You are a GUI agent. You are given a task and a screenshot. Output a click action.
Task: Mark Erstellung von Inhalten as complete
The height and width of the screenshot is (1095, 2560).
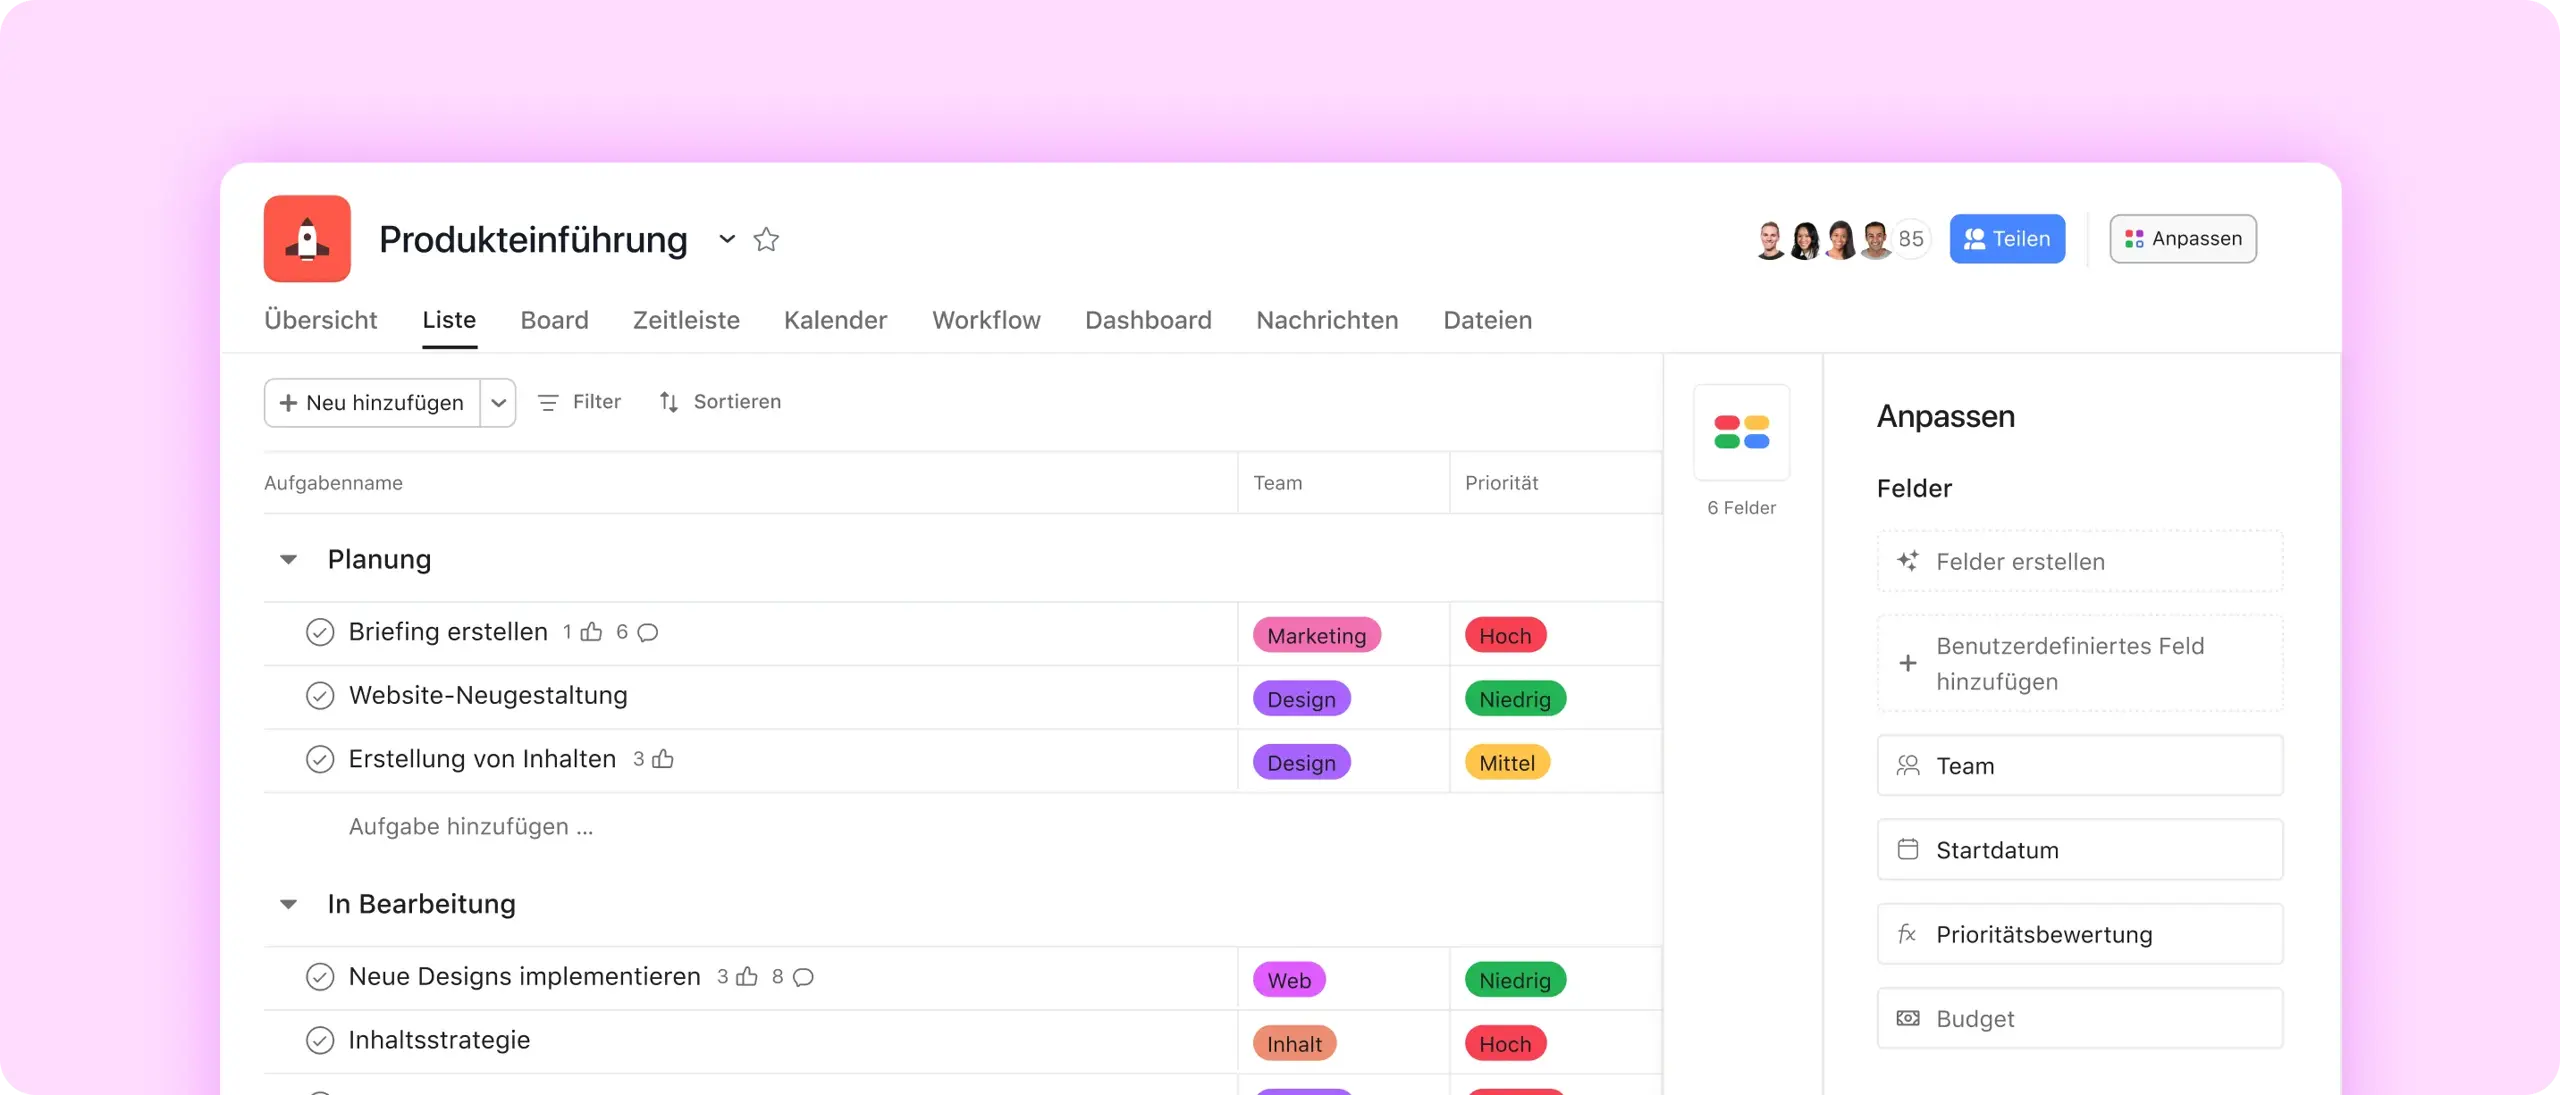[x=320, y=759]
